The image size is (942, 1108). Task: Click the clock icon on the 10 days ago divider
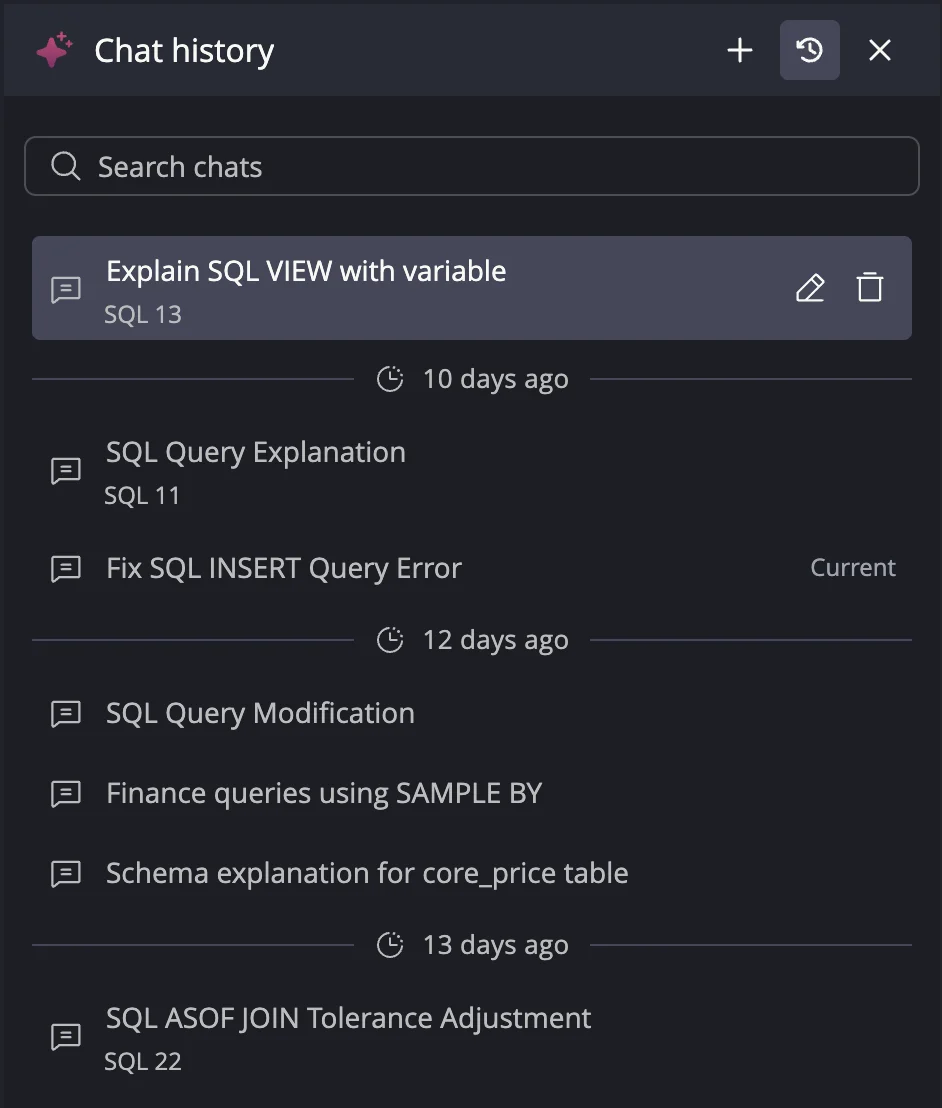[x=389, y=378]
